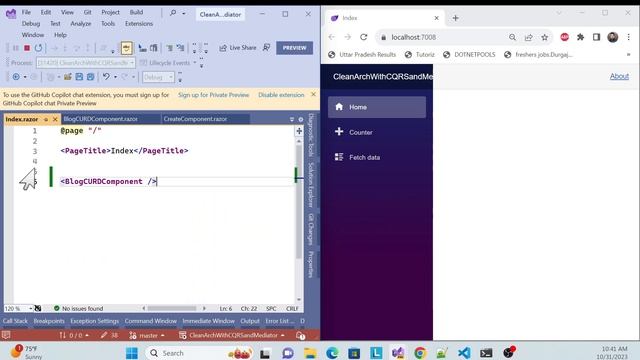Screen dimensions: 640x360
Task: Close the Index.razor editor tab
Action: pyautogui.click(x=55, y=119)
